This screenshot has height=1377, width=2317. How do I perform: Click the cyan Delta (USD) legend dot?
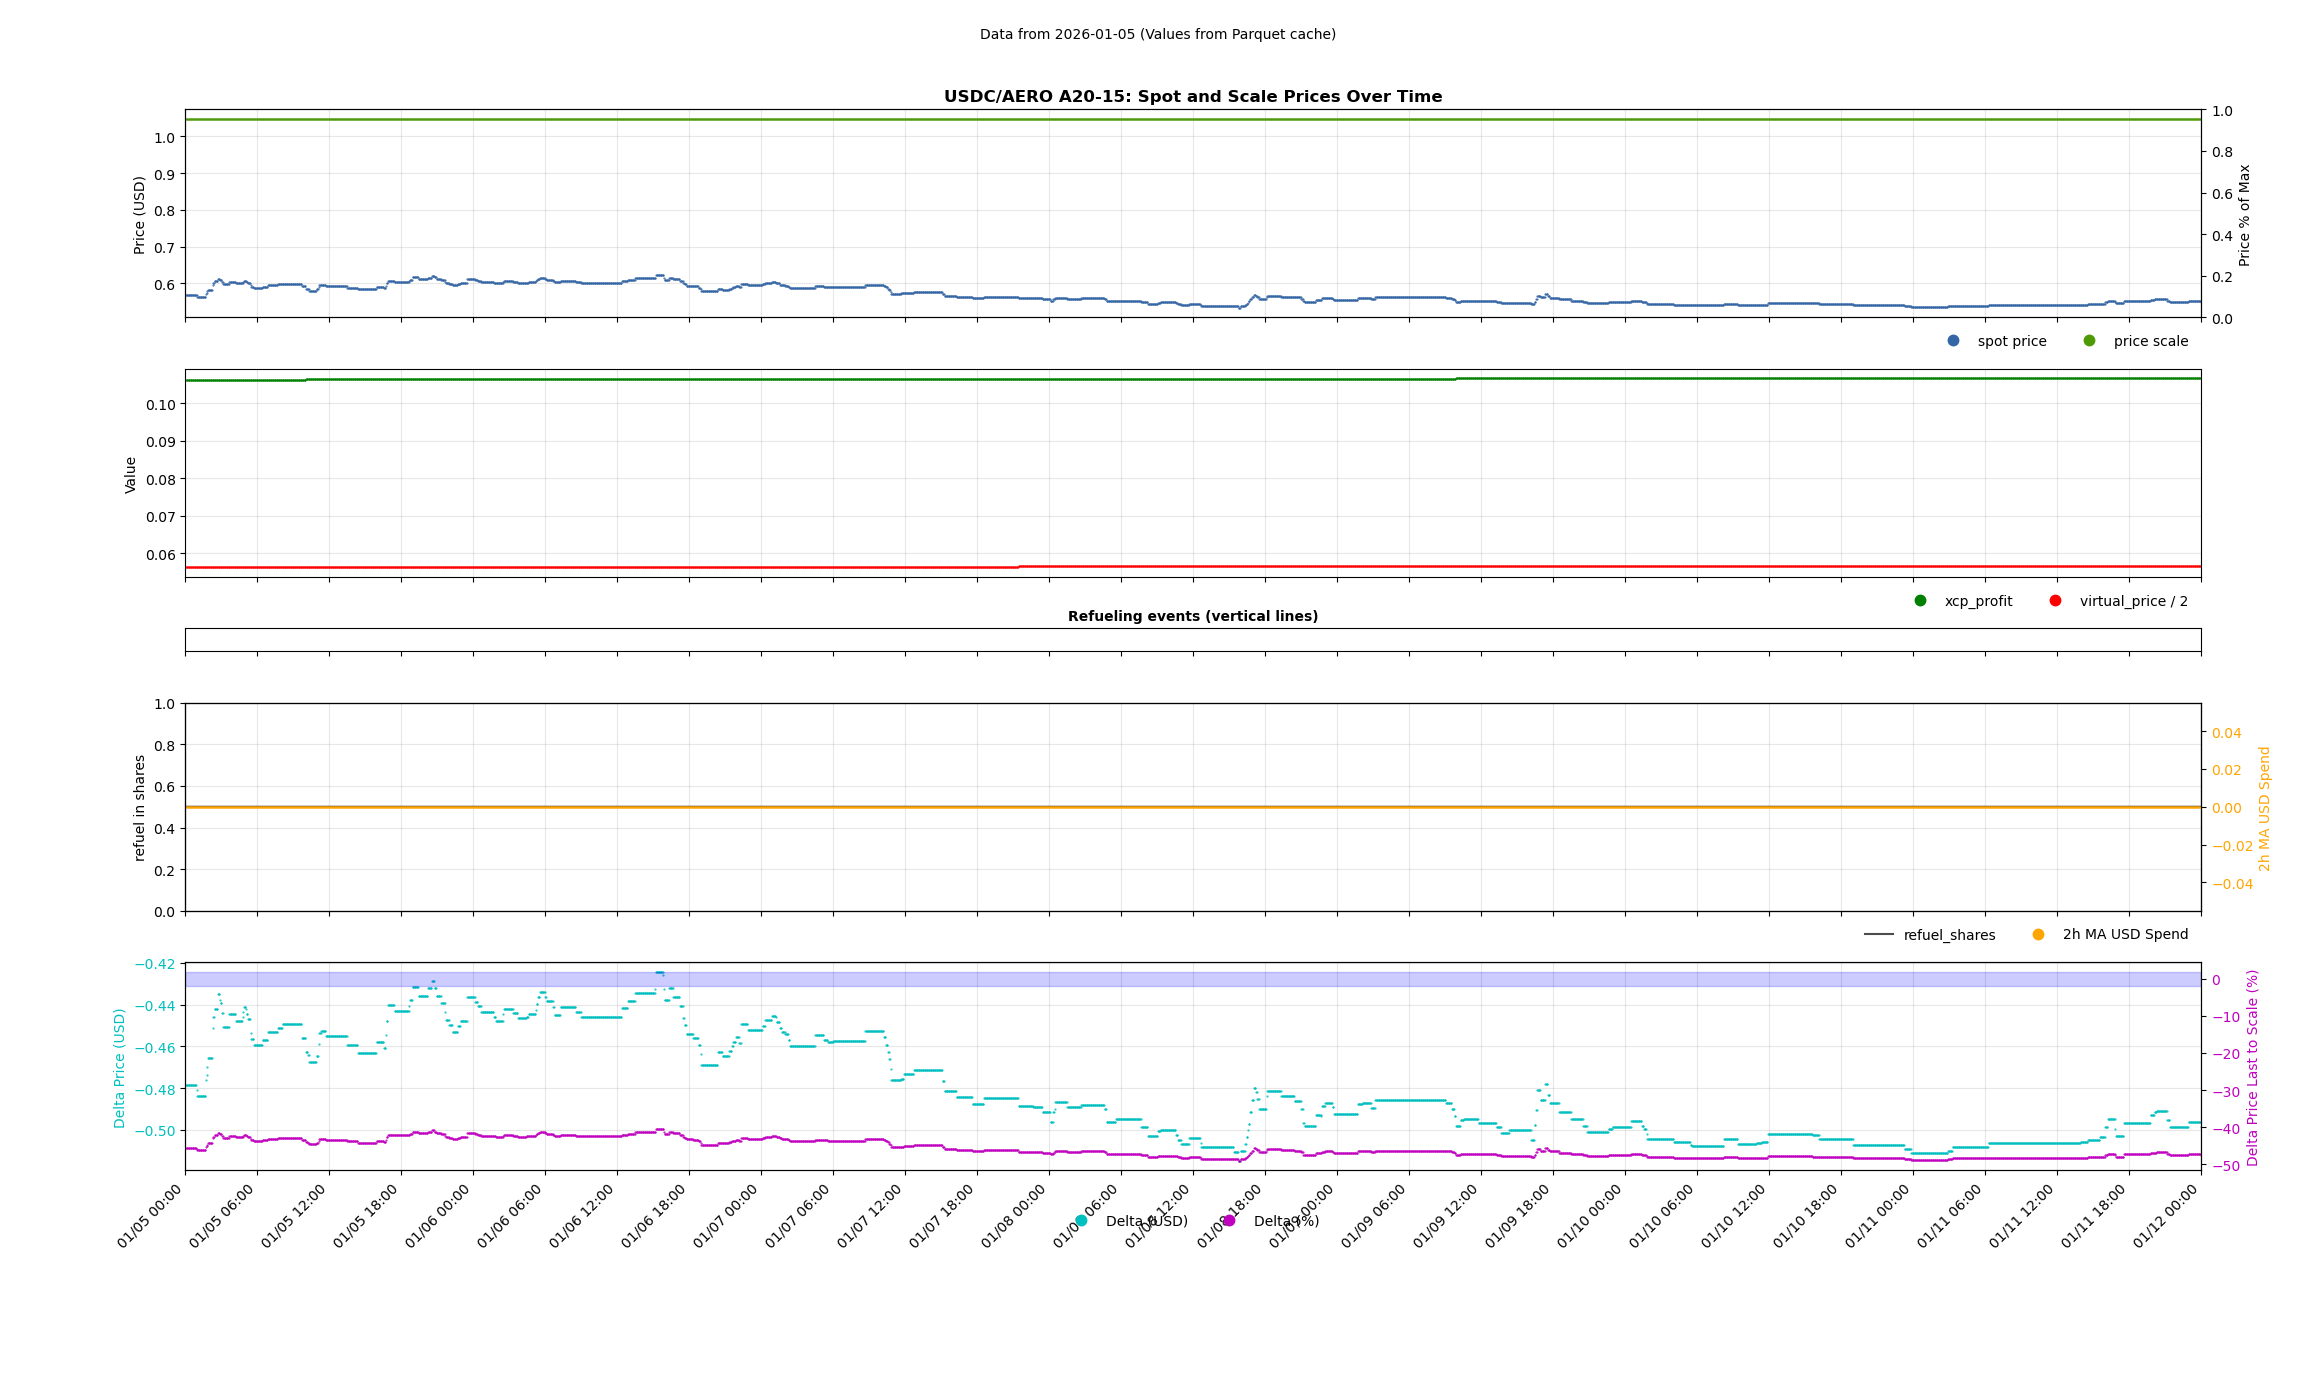tap(1081, 1221)
